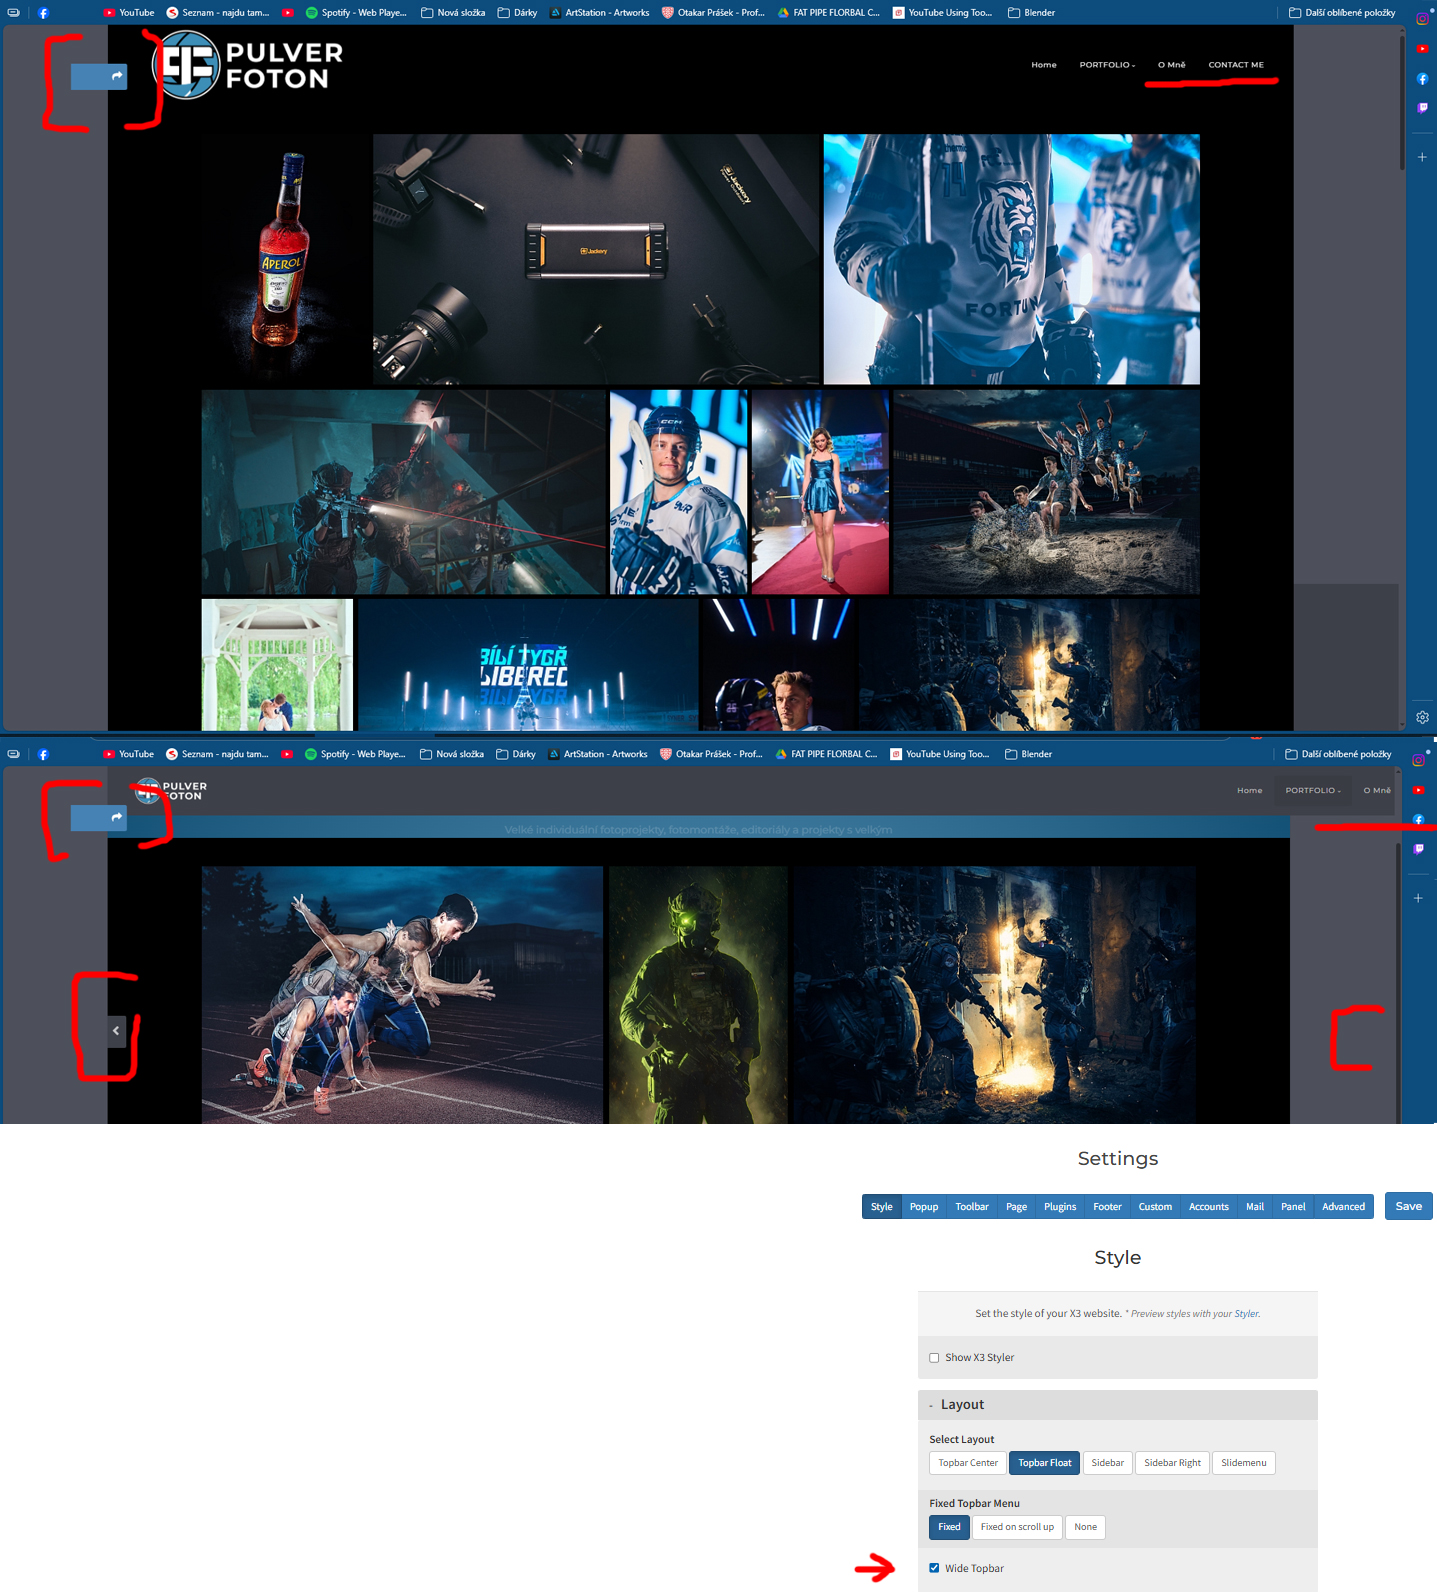The image size is (1437, 1592).
Task: Open the YouTube sidebar icon in lower browser window
Action: (x=1418, y=790)
